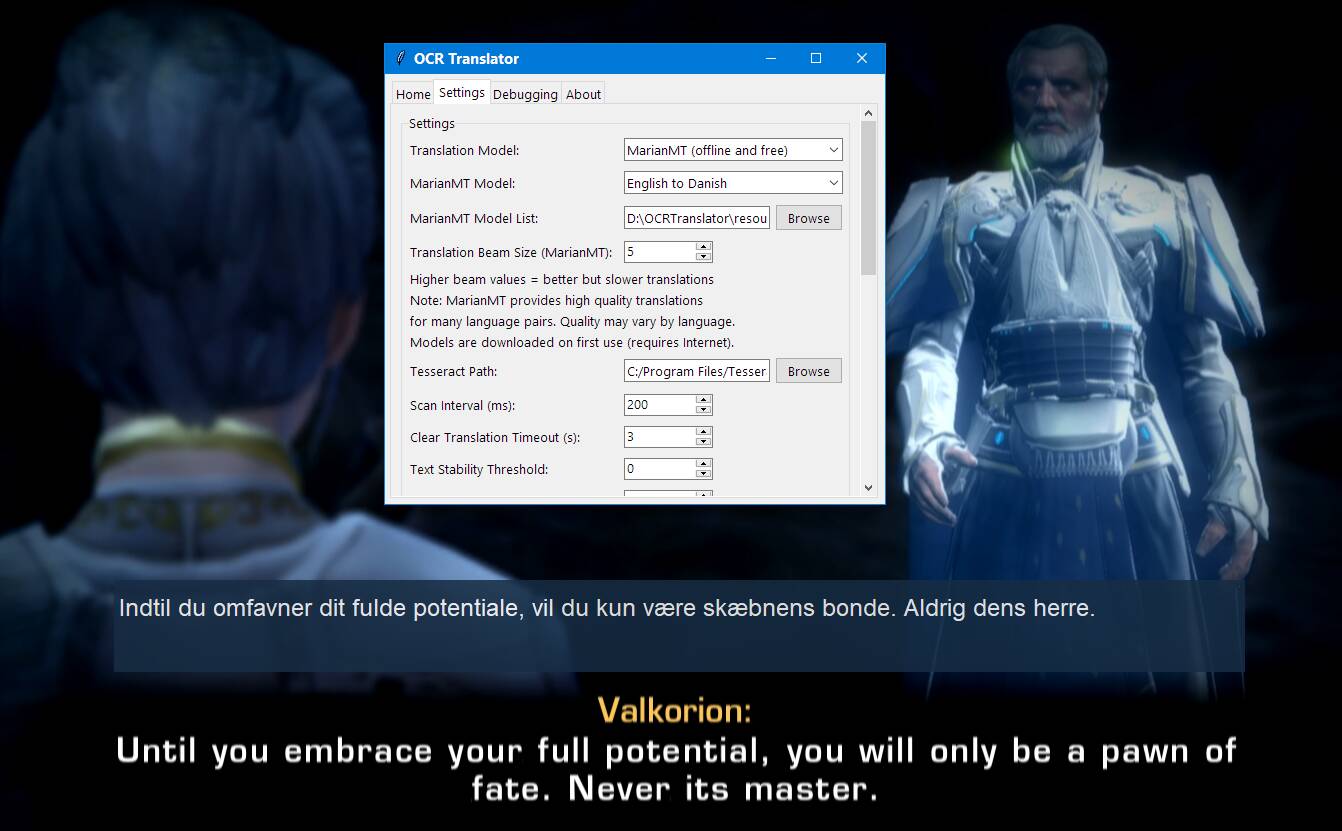The height and width of the screenshot is (831, 1342).
Task: Decrease Scan Interval using down arrow
Action: [x=704, y=410]
